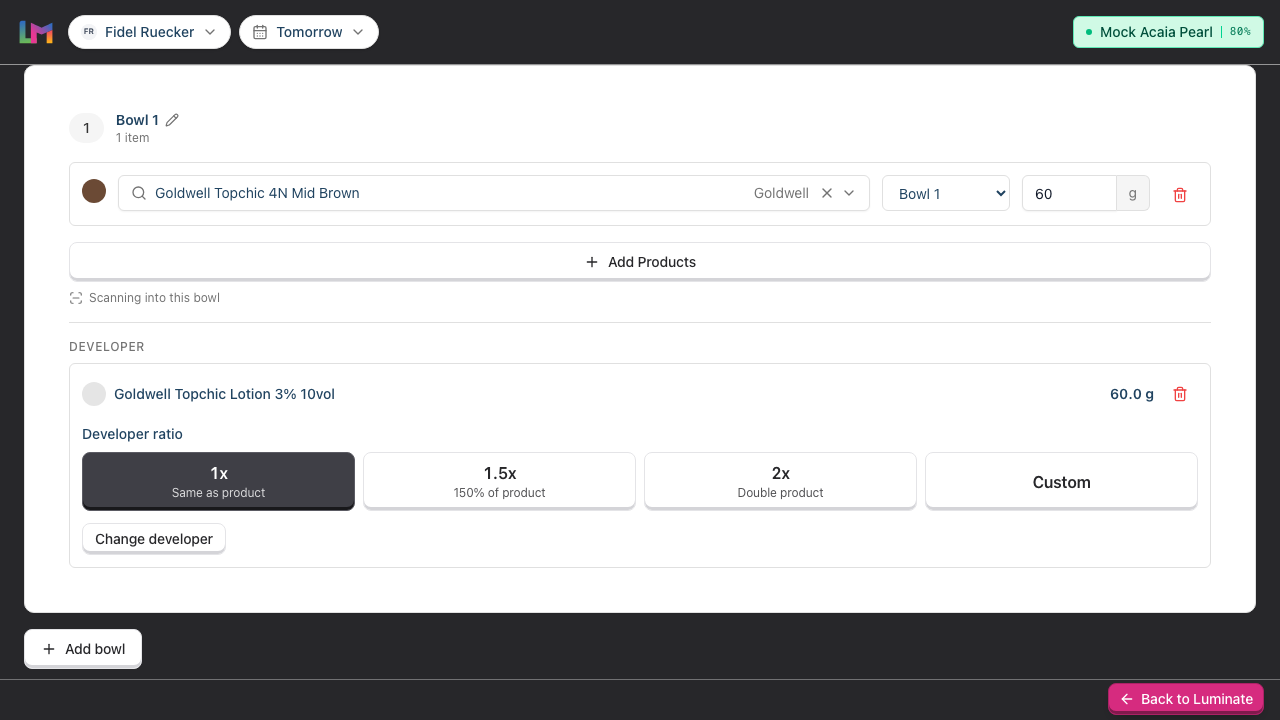Screen dimensions: 1280x720
Task: Click the calendar icon beside Tomorrow
Action: point(260,32)
